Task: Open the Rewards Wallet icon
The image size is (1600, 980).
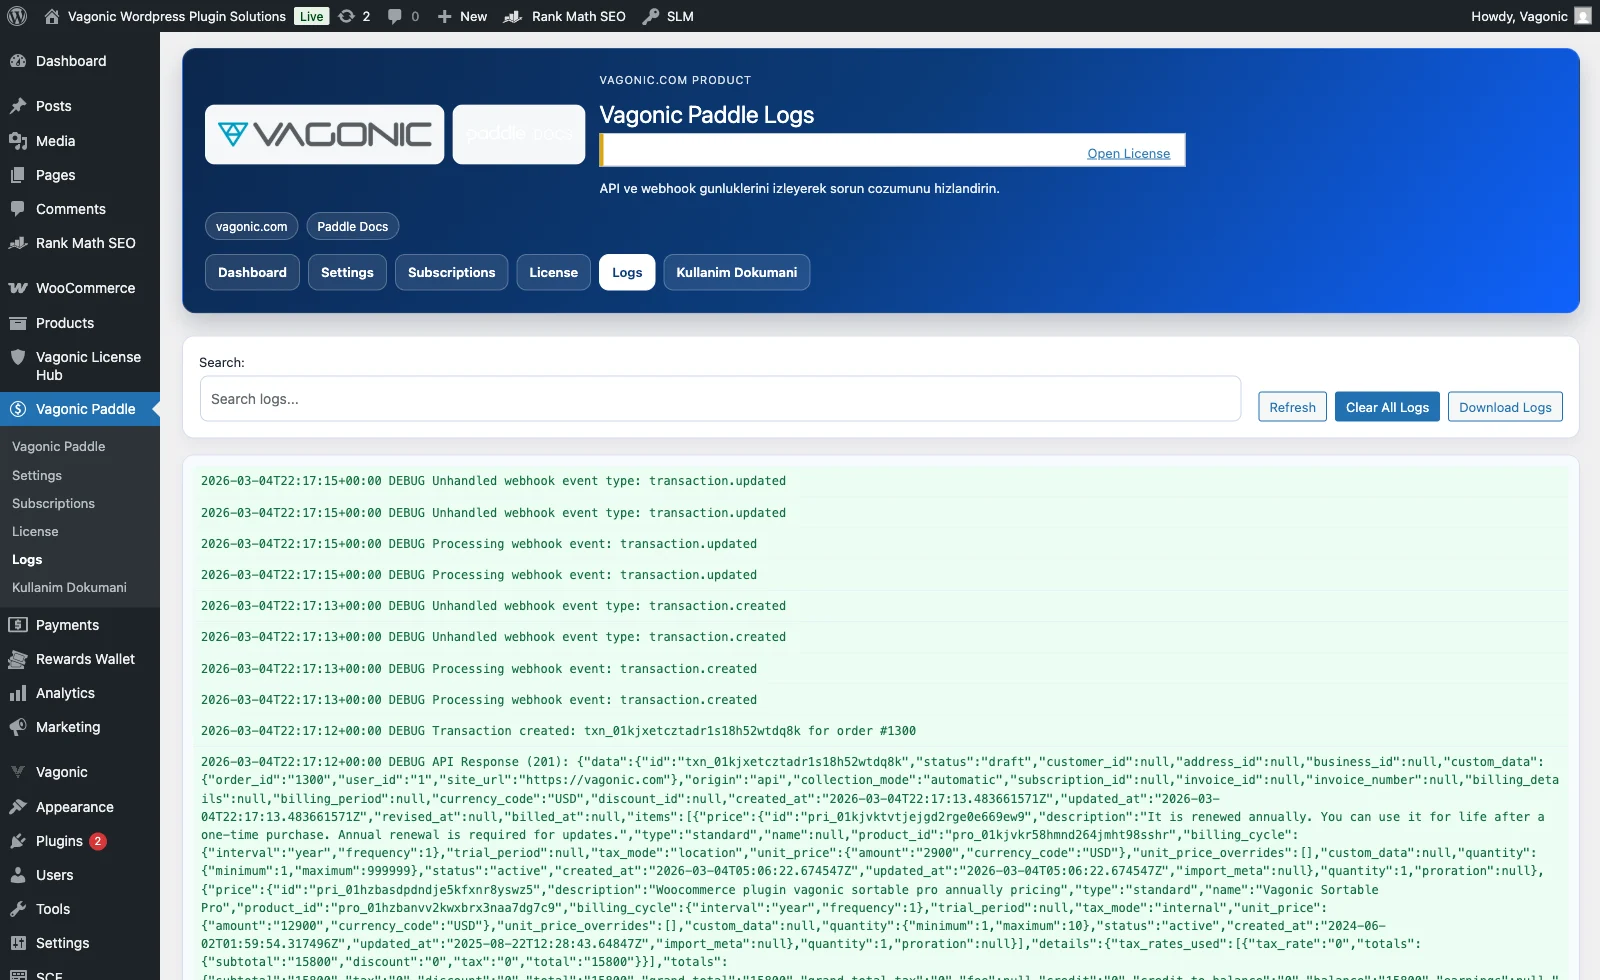Action: [18, 659]
